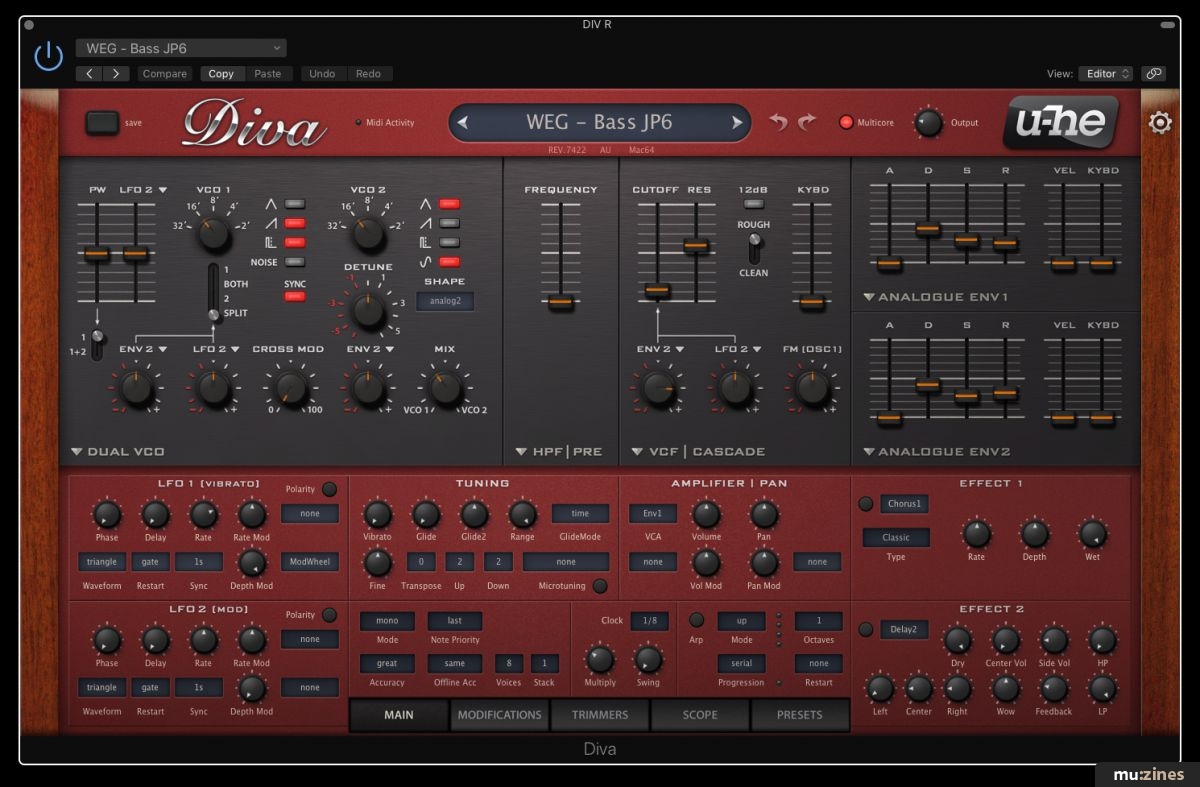Adjust the VCO 2 octave knob
The image size is (1200, 787).
(368, 234)
